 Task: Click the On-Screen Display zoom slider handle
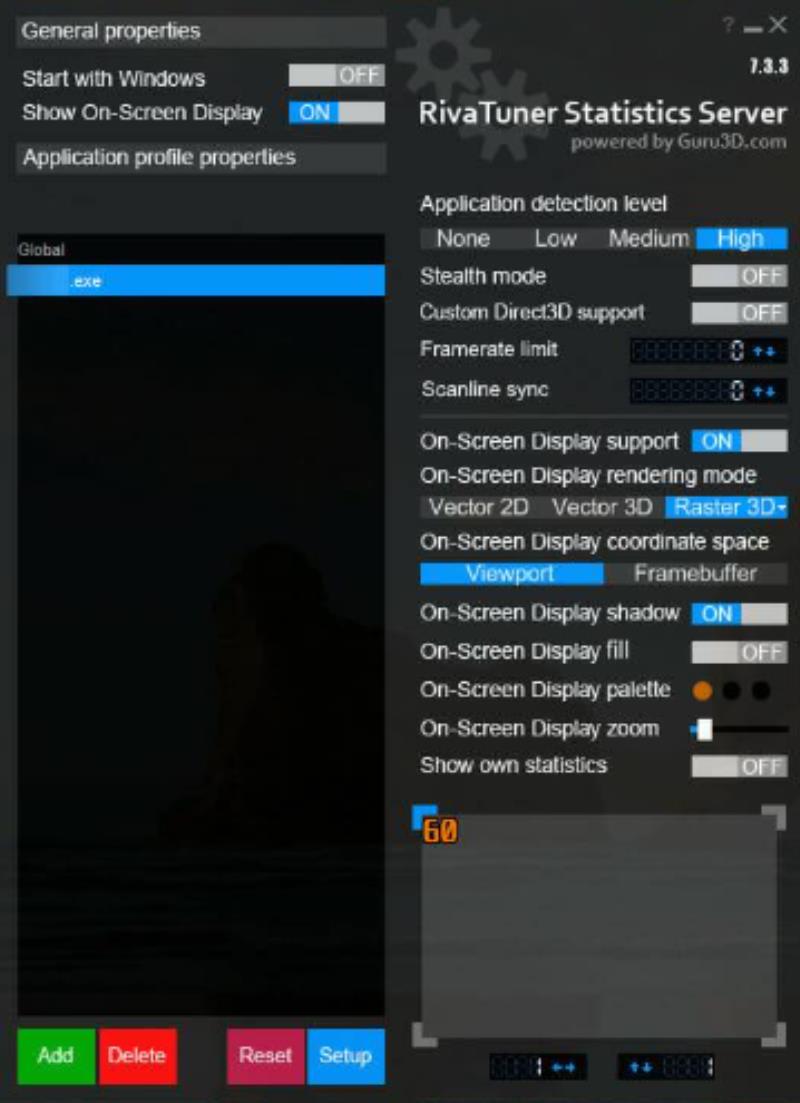704,729
